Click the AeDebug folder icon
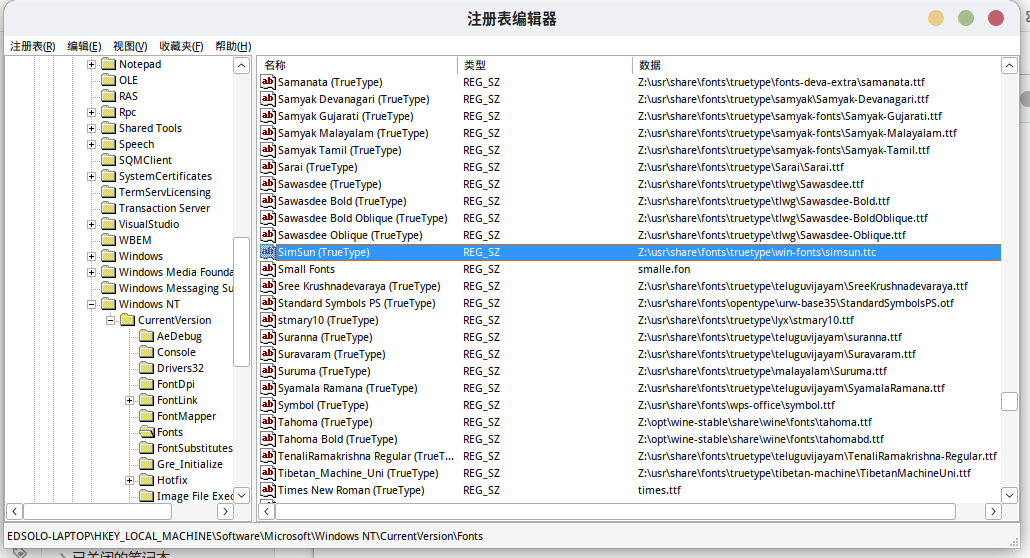This screenshot has width=1030, height=558. pyautogui.click(x=146, y=336)
